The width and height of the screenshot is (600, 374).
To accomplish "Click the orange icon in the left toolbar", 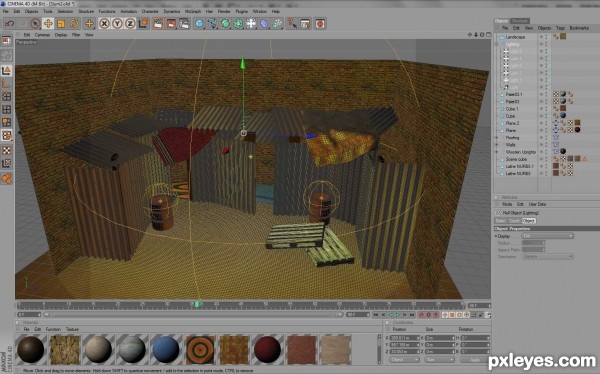I will pyautogui.click(x=7, y=178).
